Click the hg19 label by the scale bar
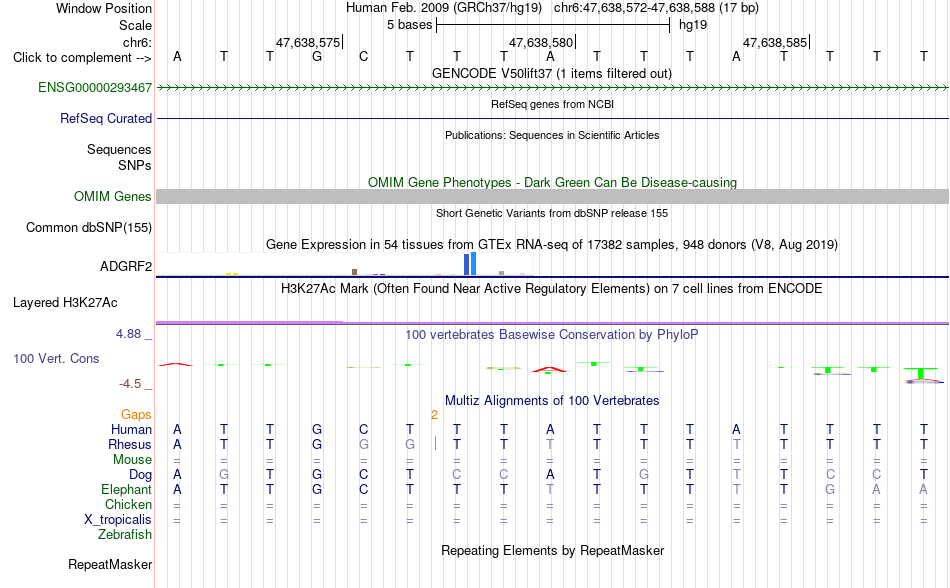Screen dimensions: 950x588 [693, 25]
